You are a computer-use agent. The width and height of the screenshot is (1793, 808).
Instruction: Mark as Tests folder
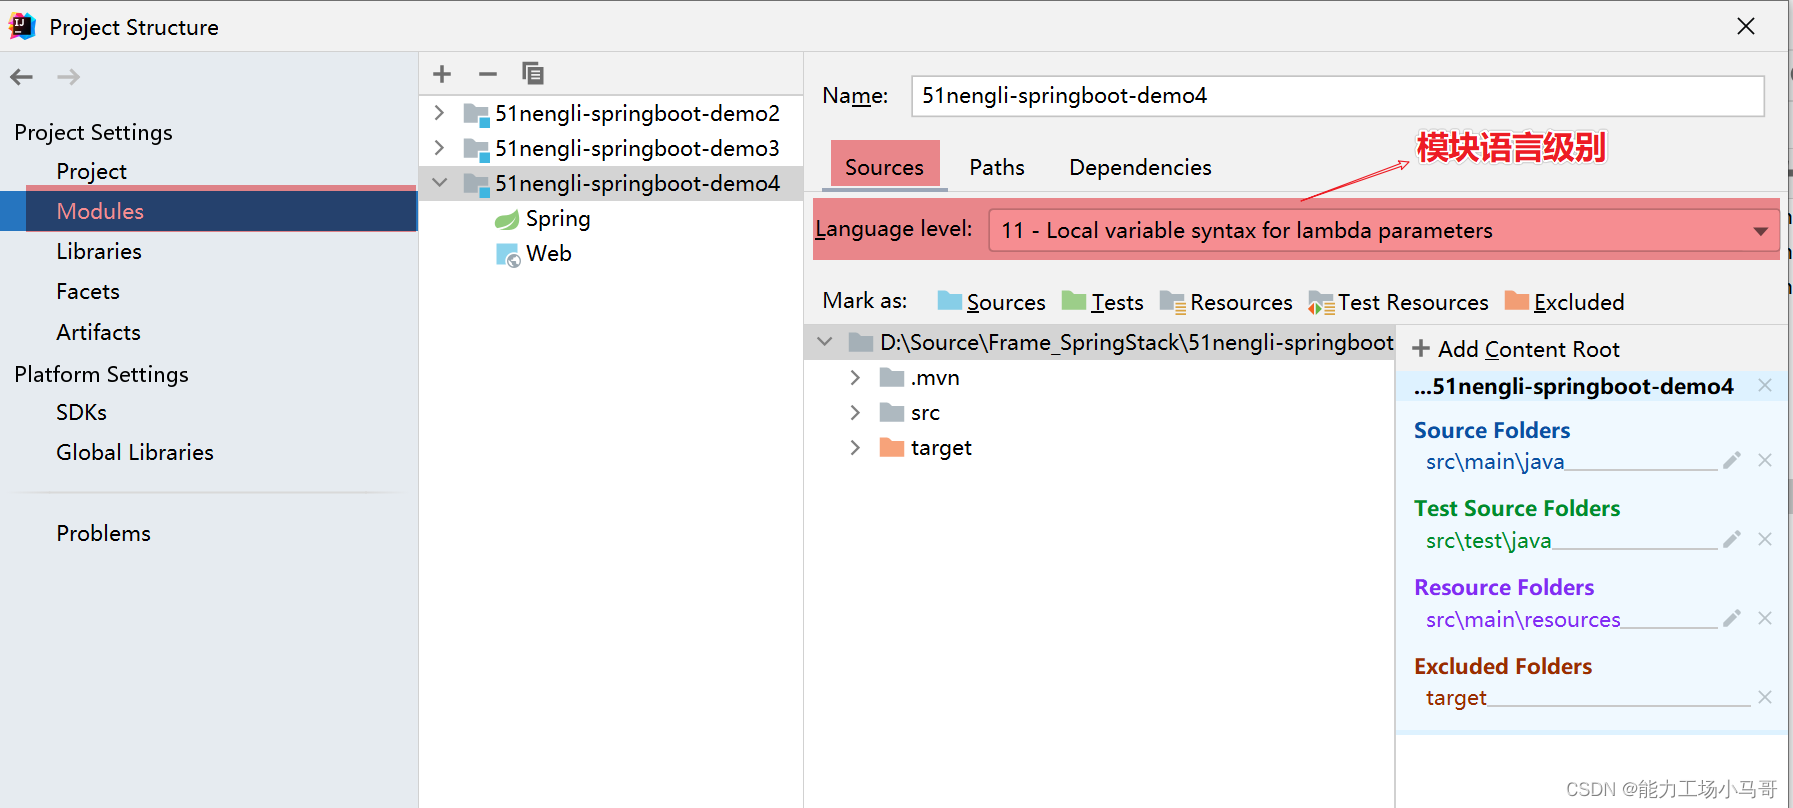tap(1102, 302)
